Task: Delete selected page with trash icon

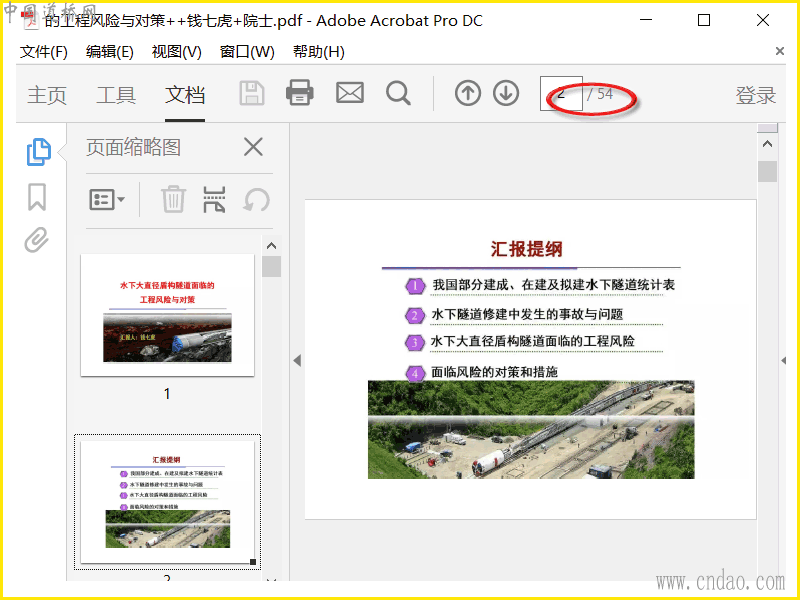Action: 173,199
